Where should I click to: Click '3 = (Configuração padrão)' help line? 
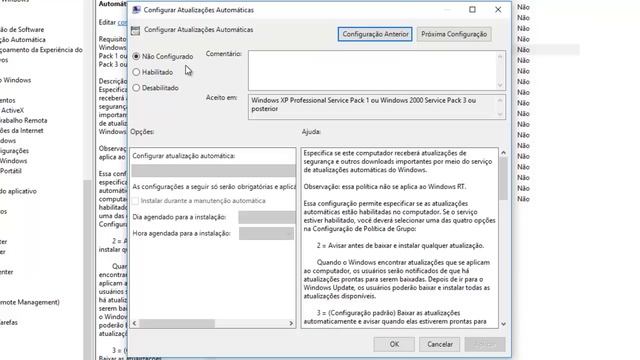389,313
